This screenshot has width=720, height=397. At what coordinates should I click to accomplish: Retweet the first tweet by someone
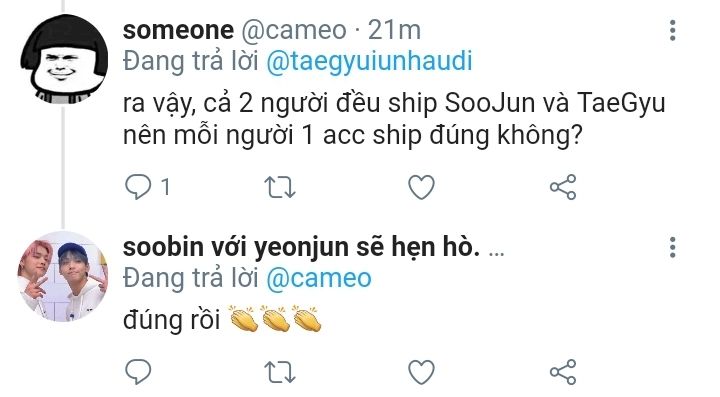[x=280, y=187]
